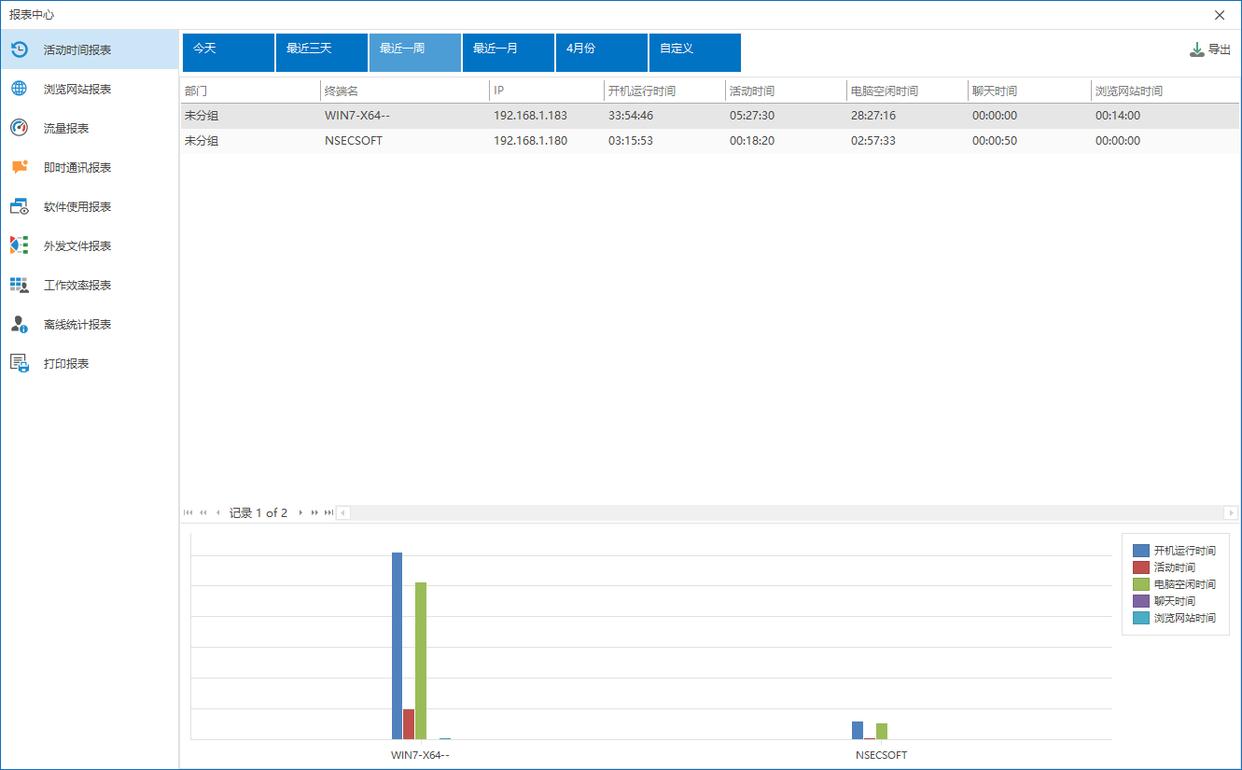1242x770 pixels.
Task: Open the 自定义 custom range tab
Action: (694, 53)
